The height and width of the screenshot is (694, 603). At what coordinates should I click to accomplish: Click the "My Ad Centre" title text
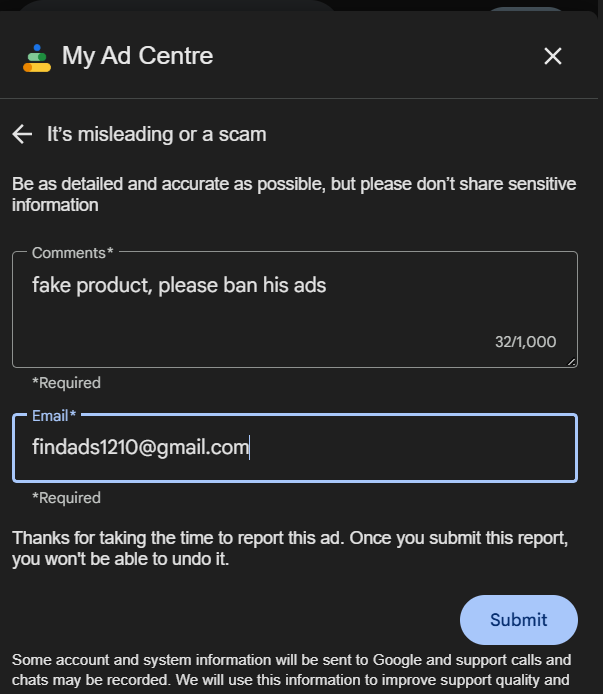pyautogui.click(x=137, y=56)
